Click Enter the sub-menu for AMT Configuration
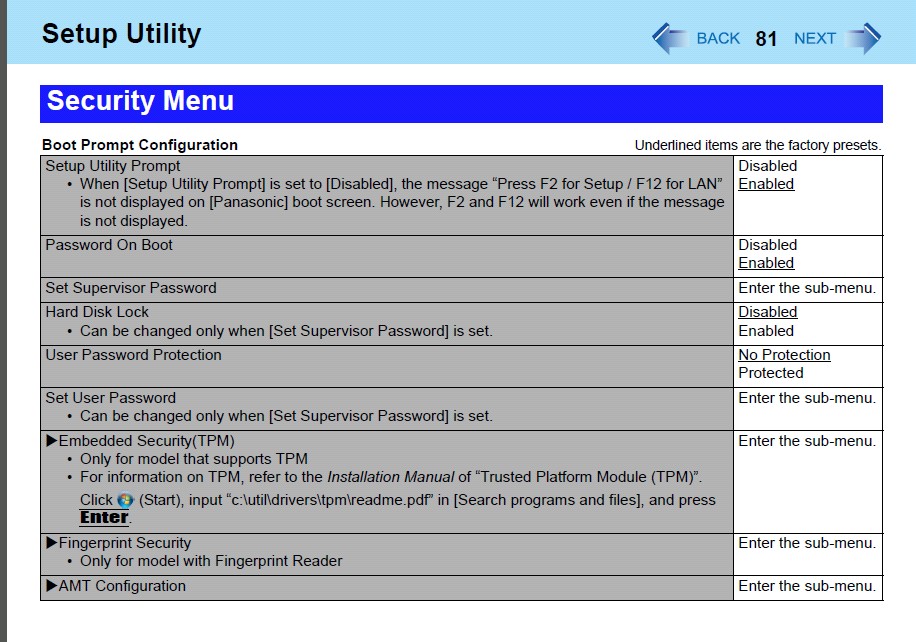916x642 pixels. tap(807, 586)
